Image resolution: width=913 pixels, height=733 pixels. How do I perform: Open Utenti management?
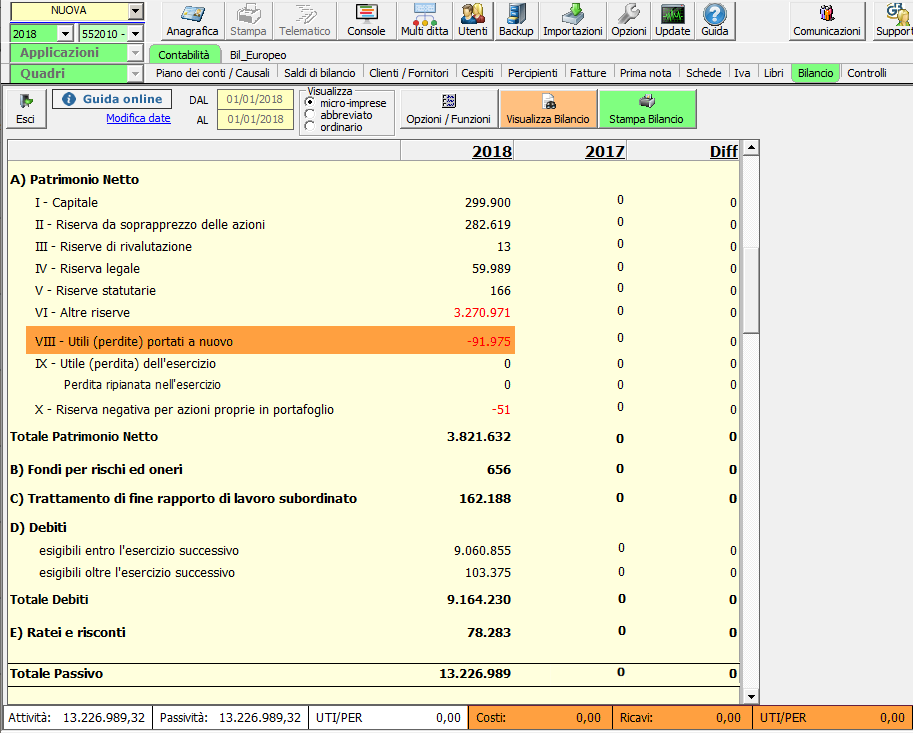pos(473,21)
